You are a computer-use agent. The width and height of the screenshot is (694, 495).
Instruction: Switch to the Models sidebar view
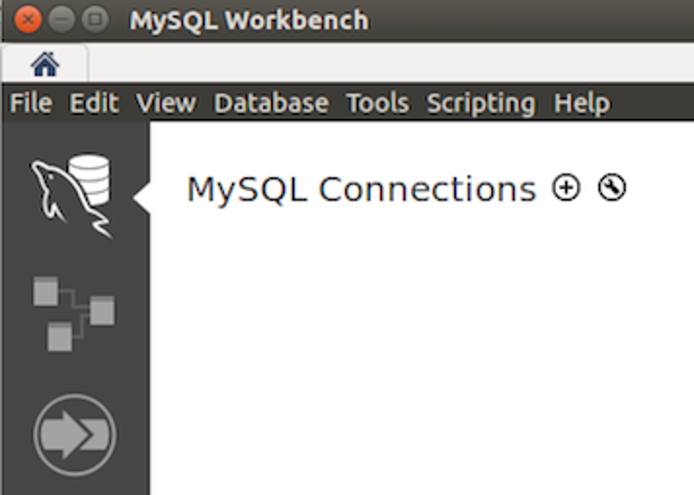(74, 314)
